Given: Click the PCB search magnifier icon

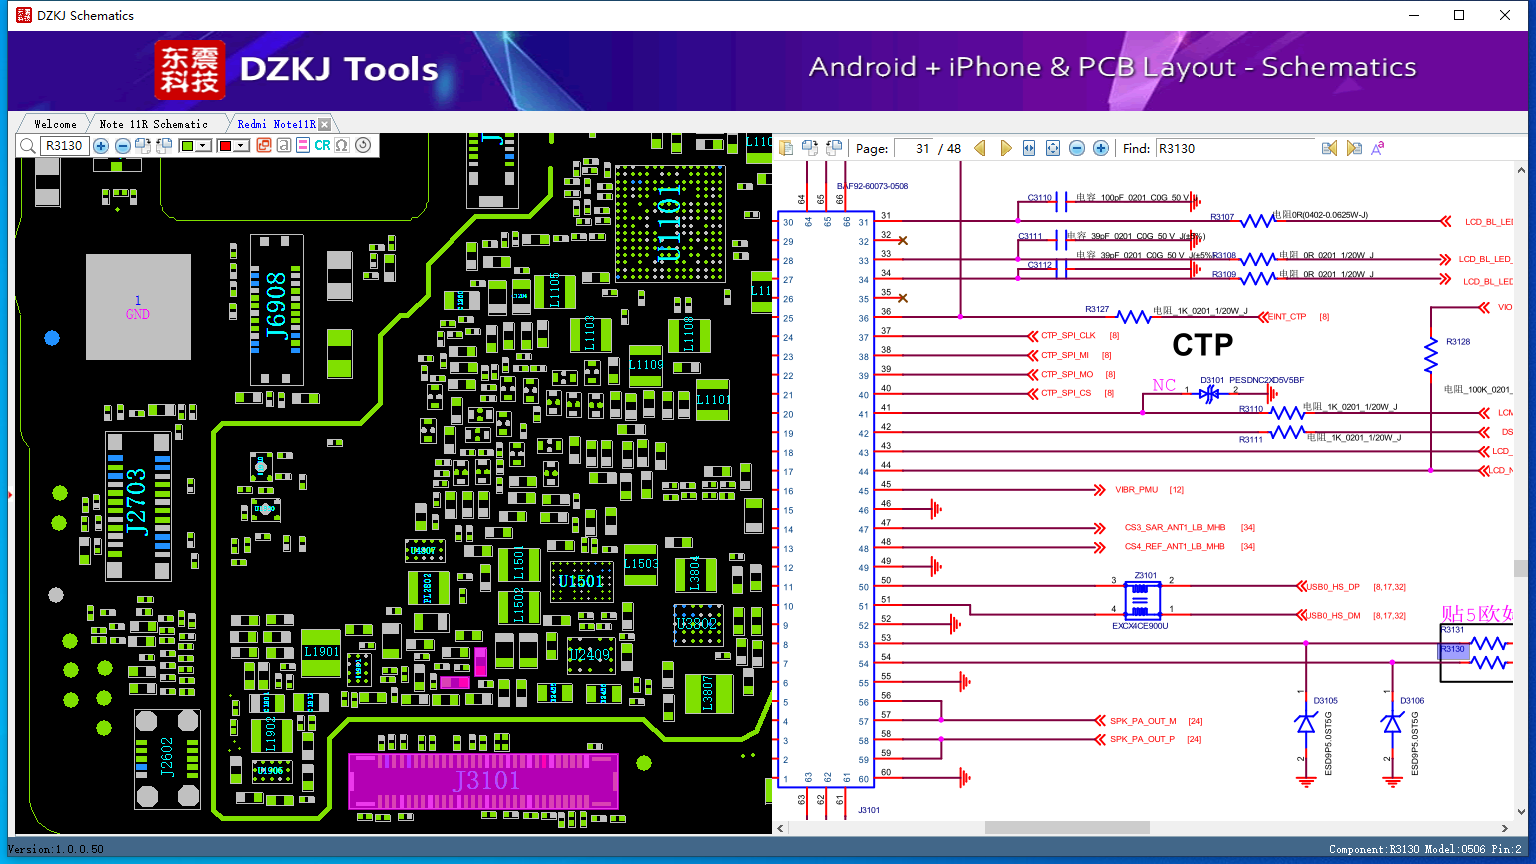Looking at the screenshot, I should 28,146.
